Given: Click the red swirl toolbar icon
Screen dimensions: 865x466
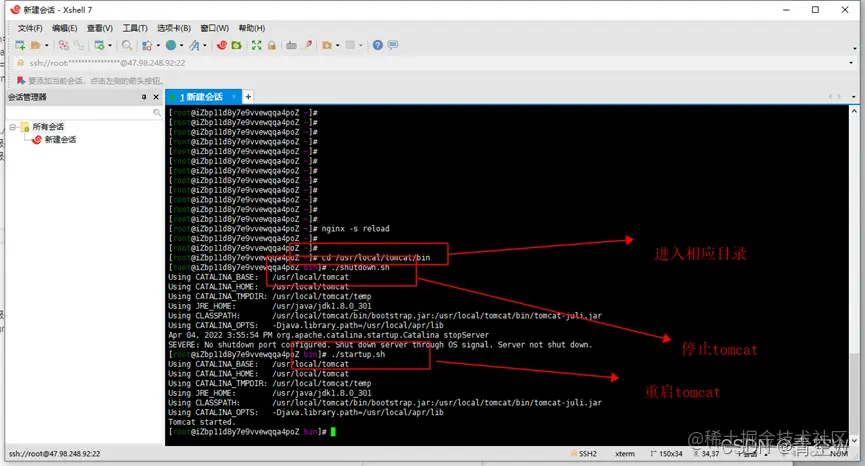Looking at the screenshot, I should (x=222, y=45).
